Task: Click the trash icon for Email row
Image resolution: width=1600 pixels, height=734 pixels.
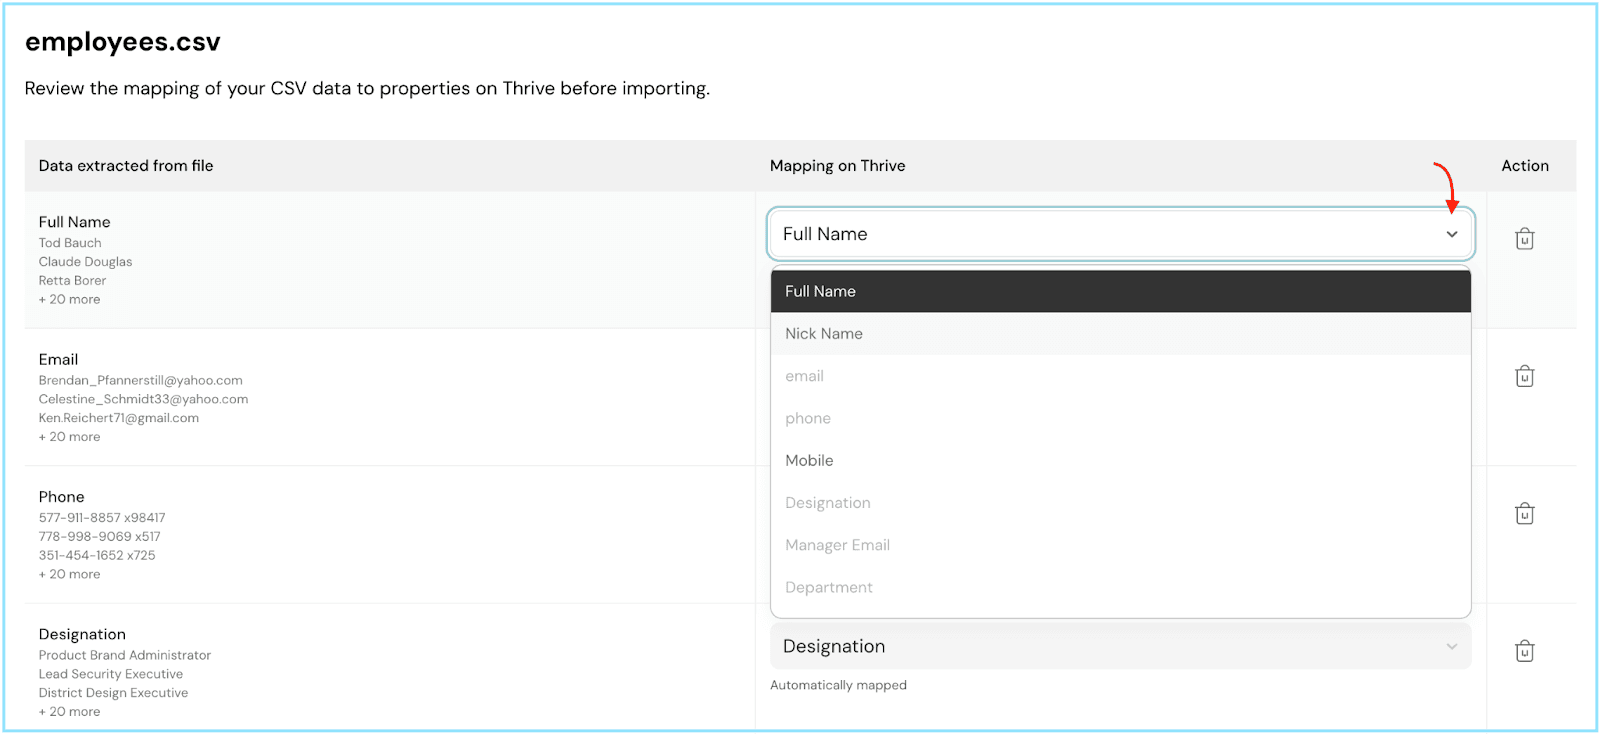Action: click(x=1524, y=376)
